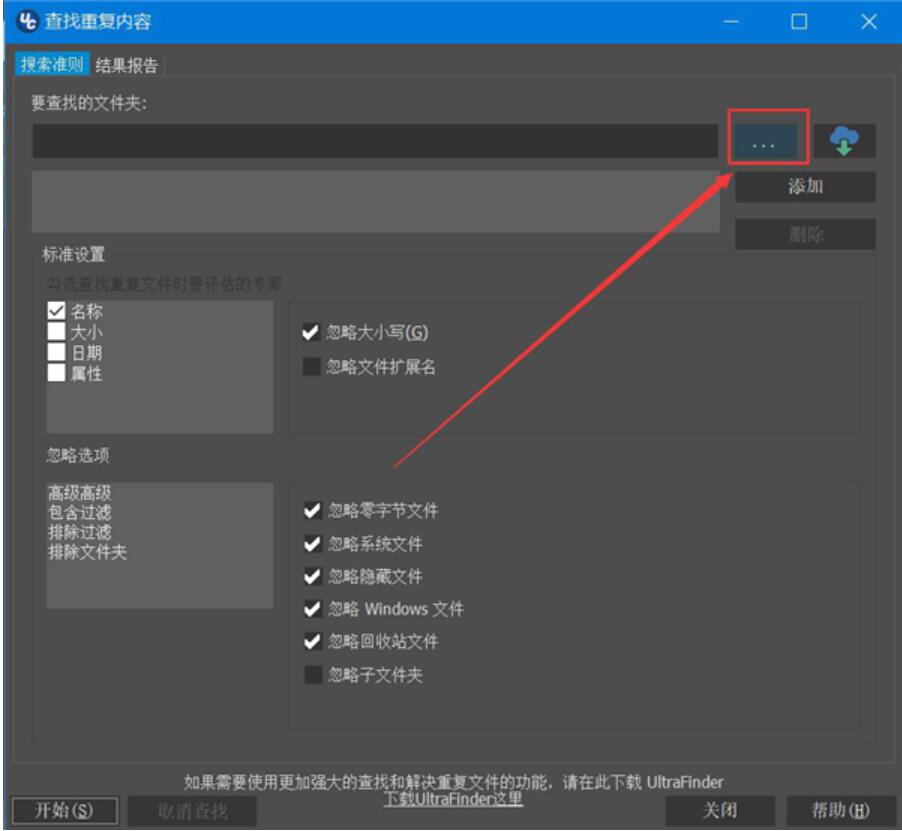Switch to the 结果报告 tab
902x831 pixels.
point(127,65)
